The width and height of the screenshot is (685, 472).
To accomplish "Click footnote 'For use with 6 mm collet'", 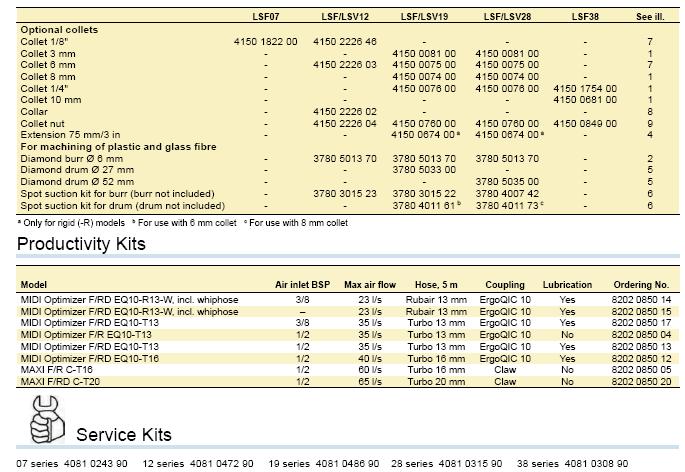I will pos(187,223).
